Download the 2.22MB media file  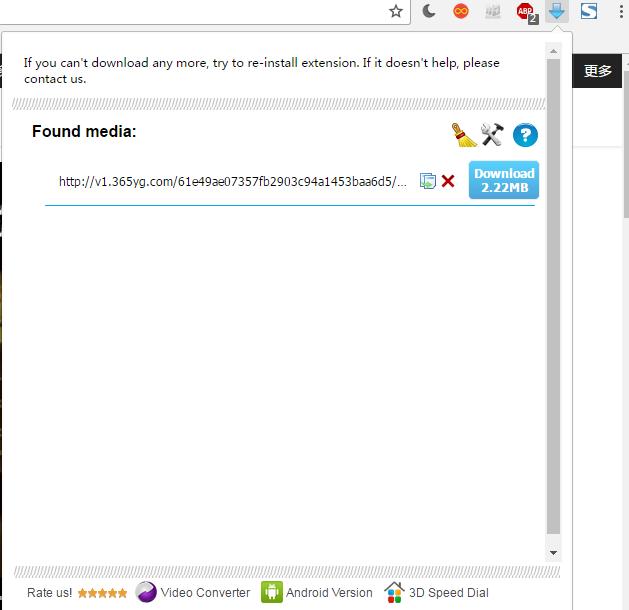coord(504,180)
